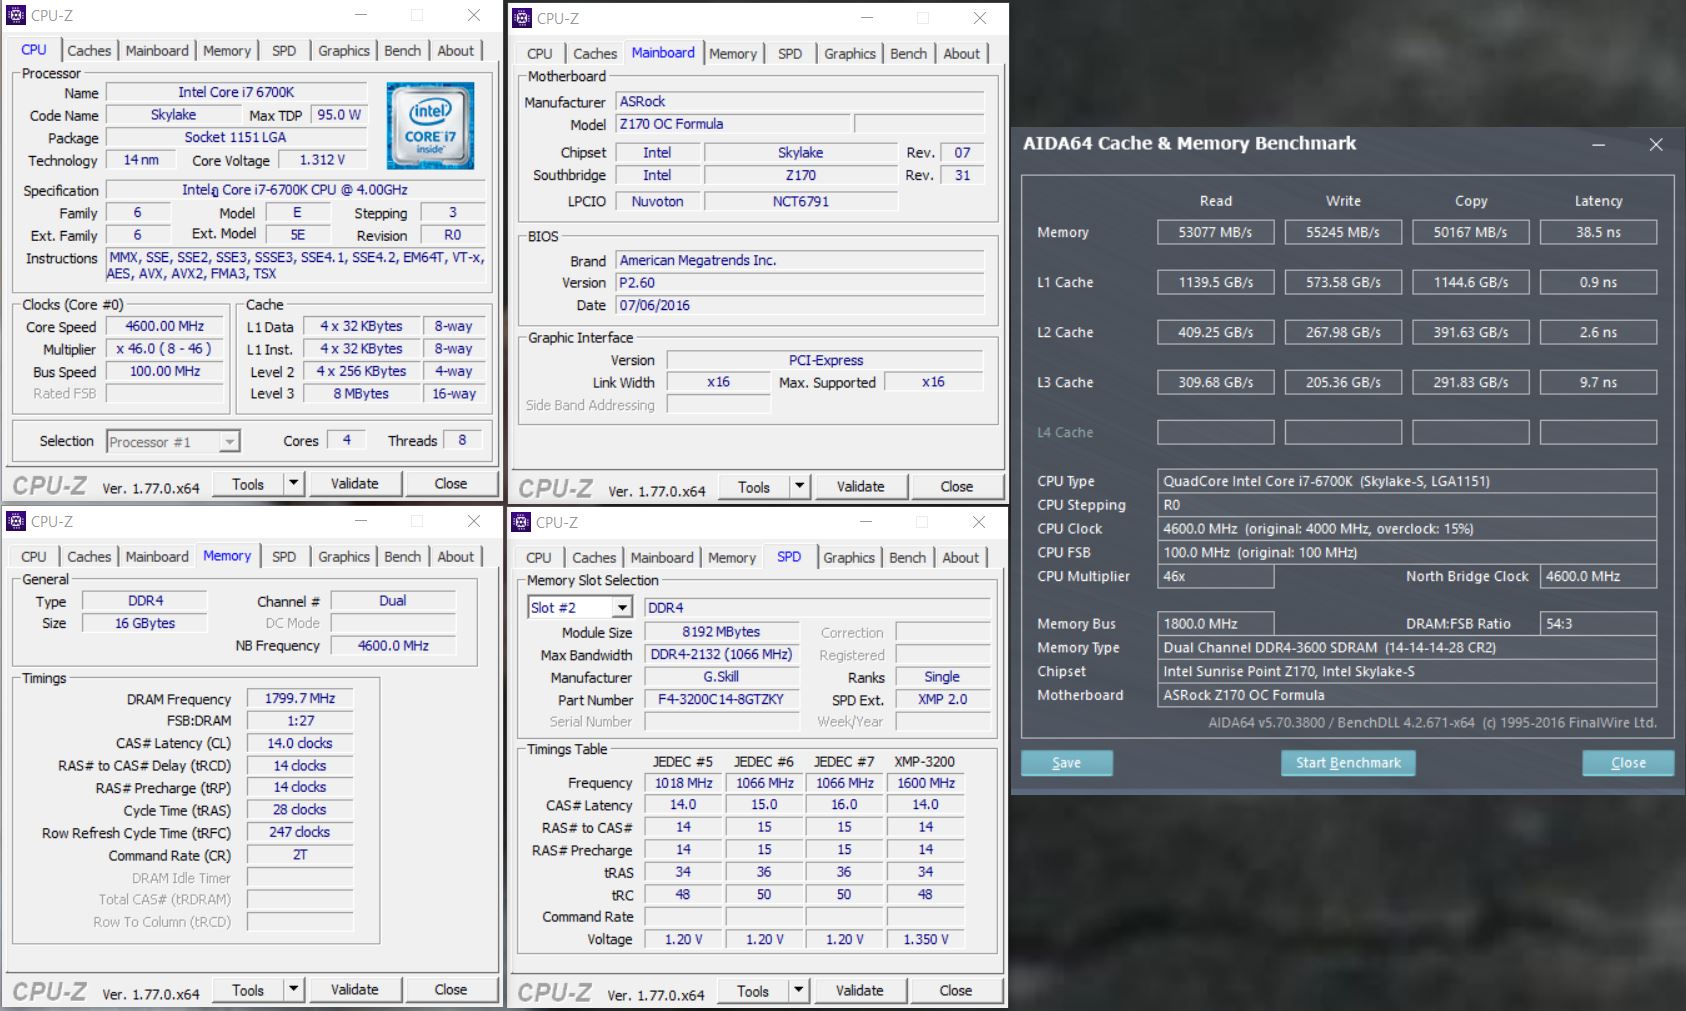Viewport: 1686px width, 1011px height.
Task: Click the CPU Multiplier field showing 46x
Action: (x=1216, y=576)
